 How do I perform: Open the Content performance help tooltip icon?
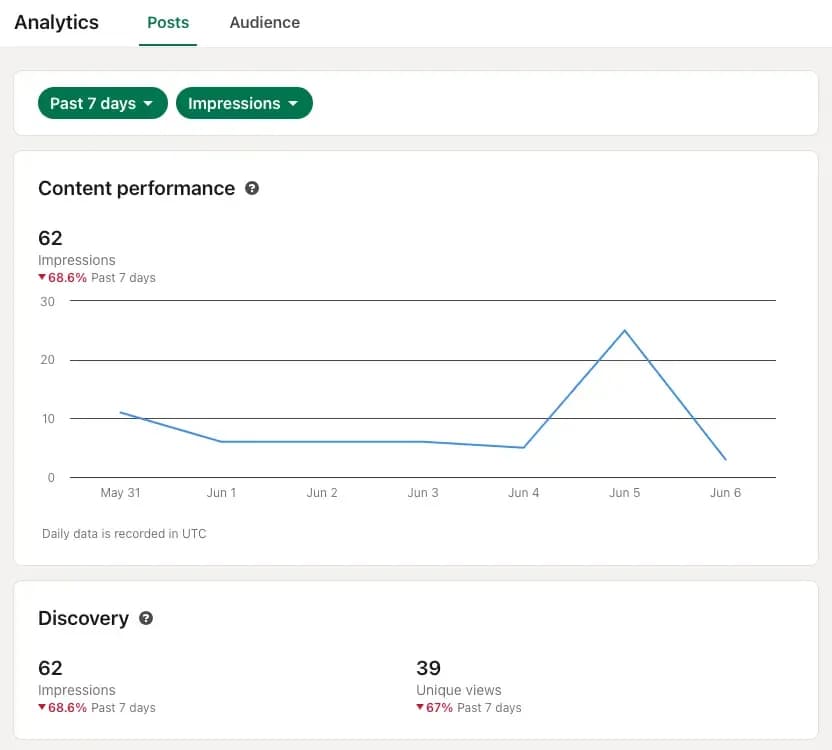(252, 188)
